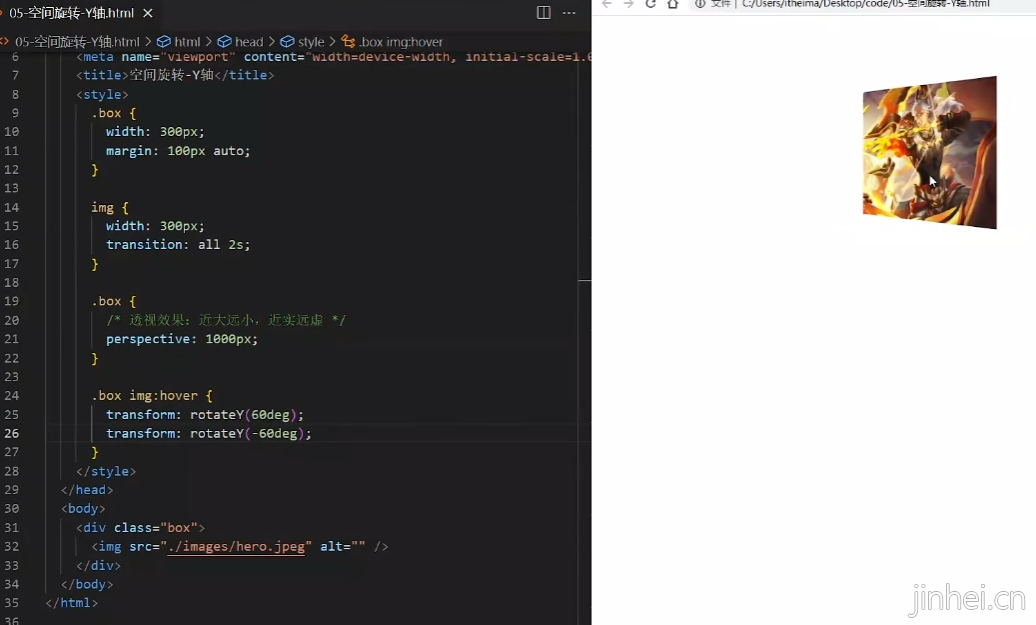Open the html breadcrumb segment
Viewport: 1036px width, 625px height.
point(179,42)
